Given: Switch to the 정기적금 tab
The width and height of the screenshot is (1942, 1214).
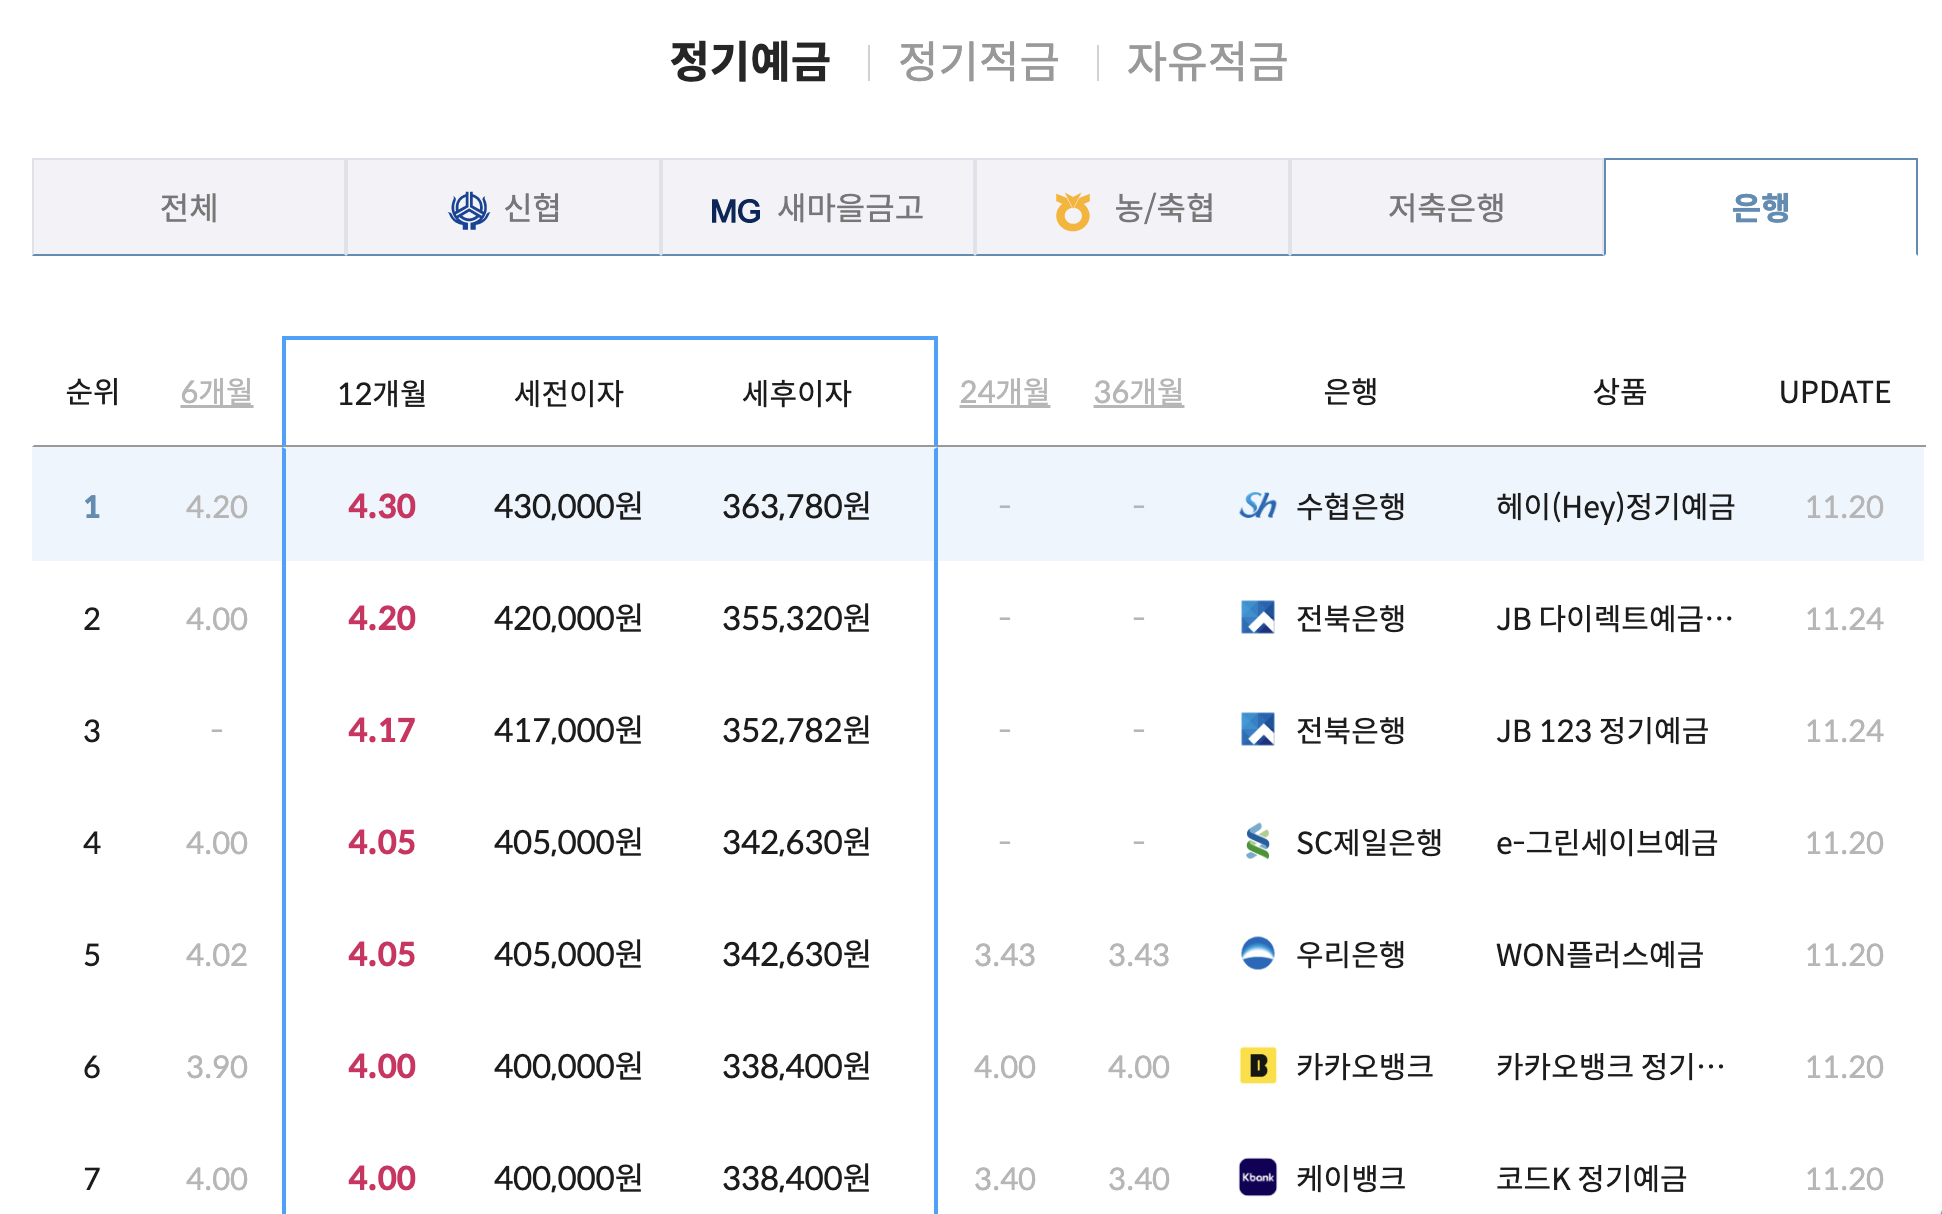Looking at the screenshot, I should coord(978,62).
